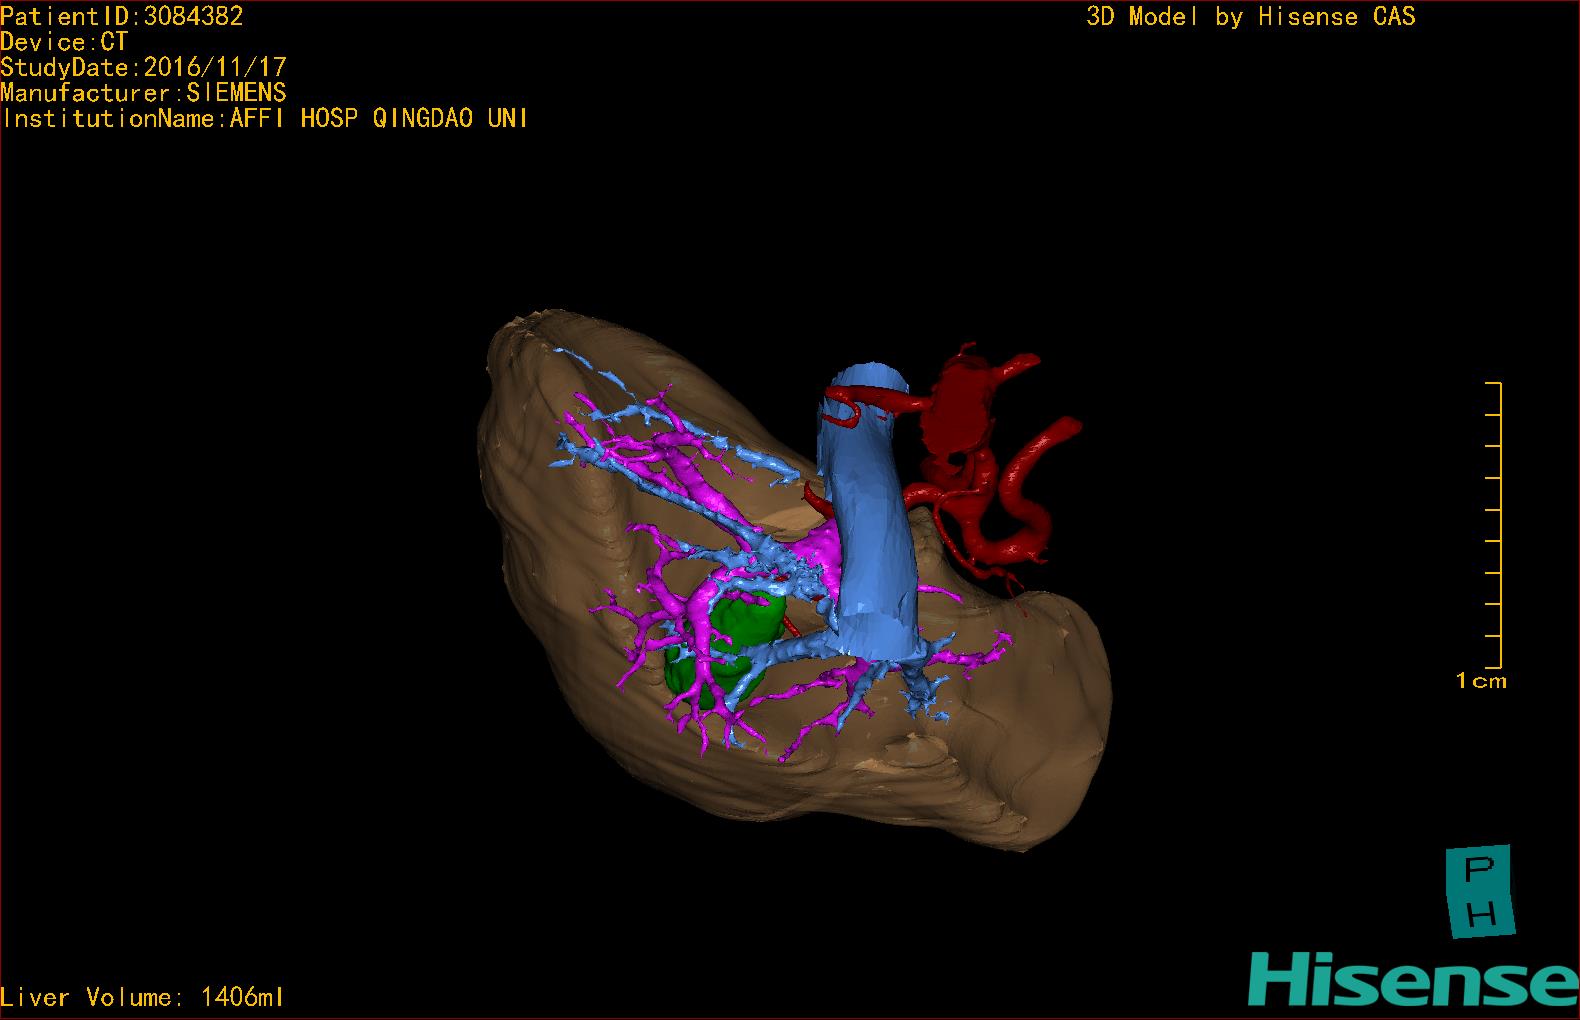The width and height of the screenshot is (1580, 1020).
Task: Click the Manufacturer:SIEMENS line
Action: coord(144,93)
